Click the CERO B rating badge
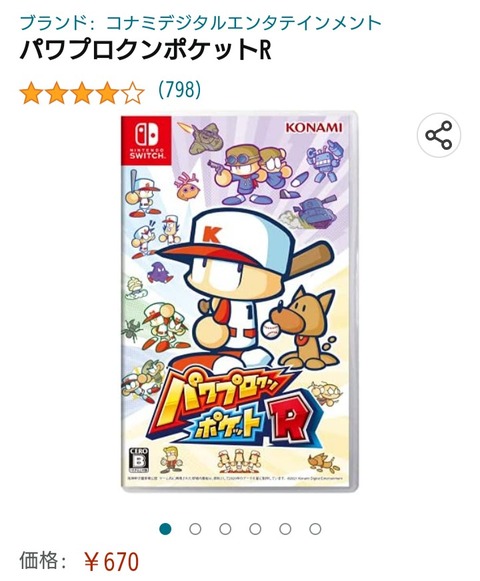The image size is (480, 581). click(x=139, y=460)
